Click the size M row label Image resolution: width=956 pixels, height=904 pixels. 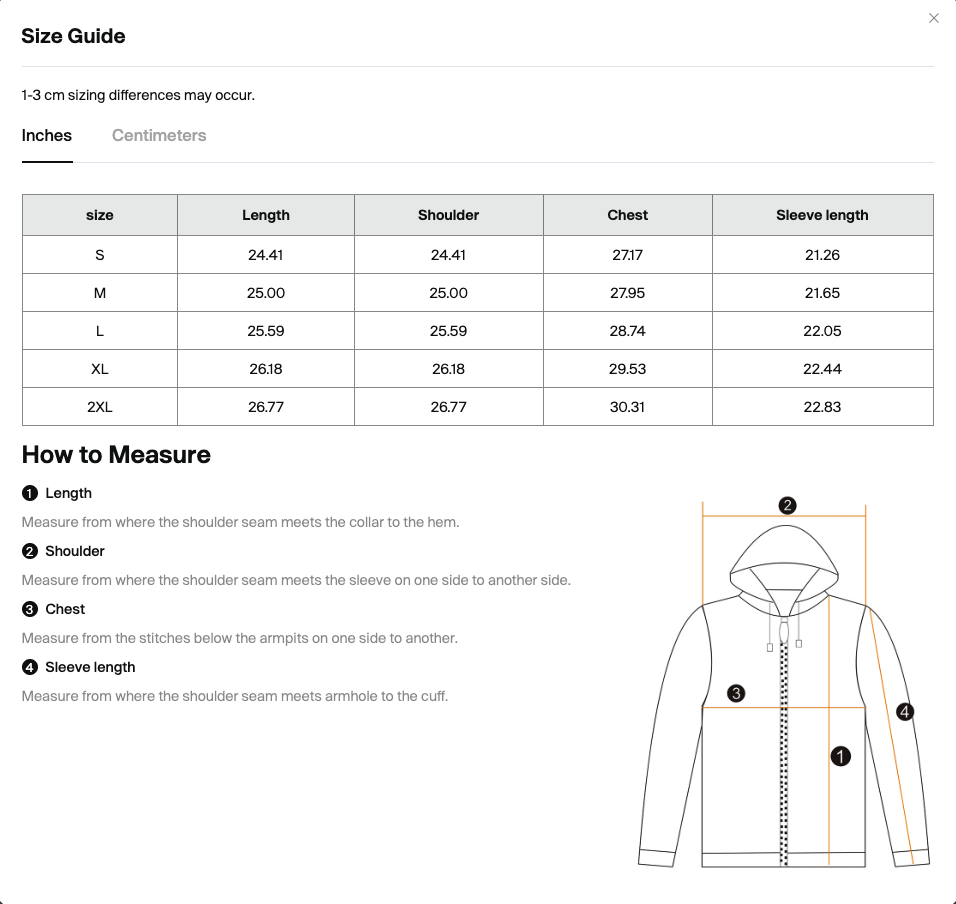click(x=100, y=293)
